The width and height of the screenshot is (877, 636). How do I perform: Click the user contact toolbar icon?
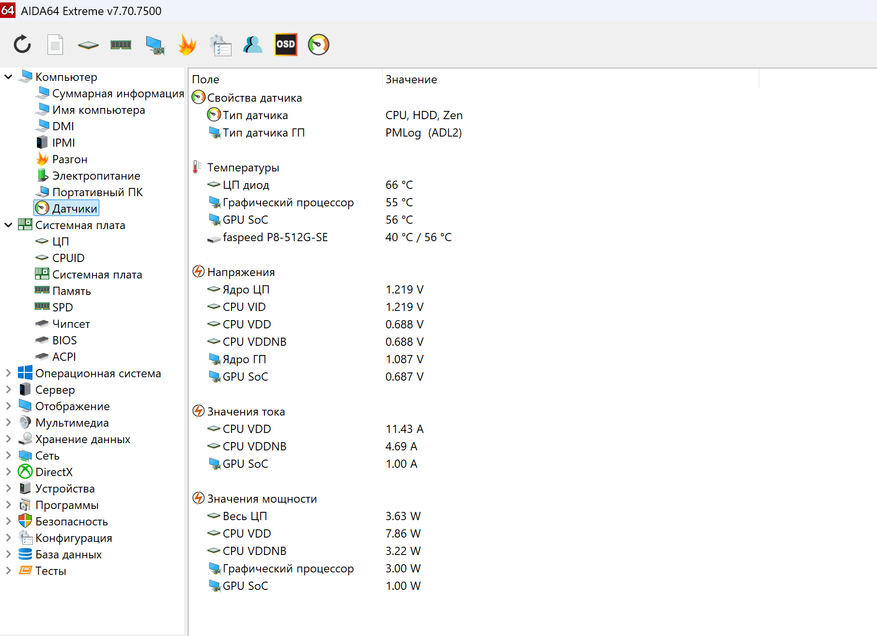tap(253, 45)
